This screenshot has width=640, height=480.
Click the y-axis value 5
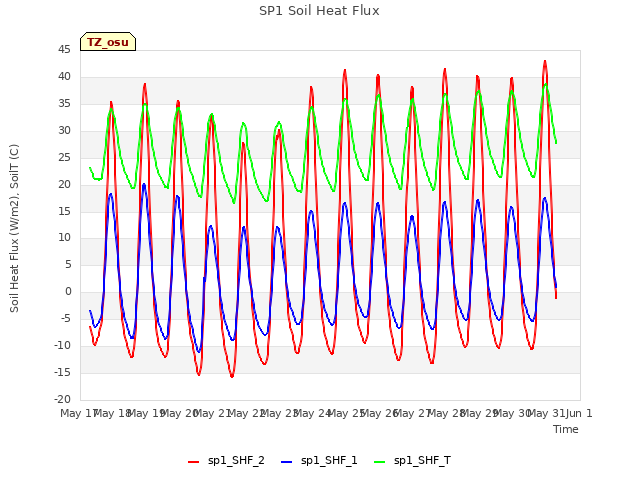pos(68,264)
